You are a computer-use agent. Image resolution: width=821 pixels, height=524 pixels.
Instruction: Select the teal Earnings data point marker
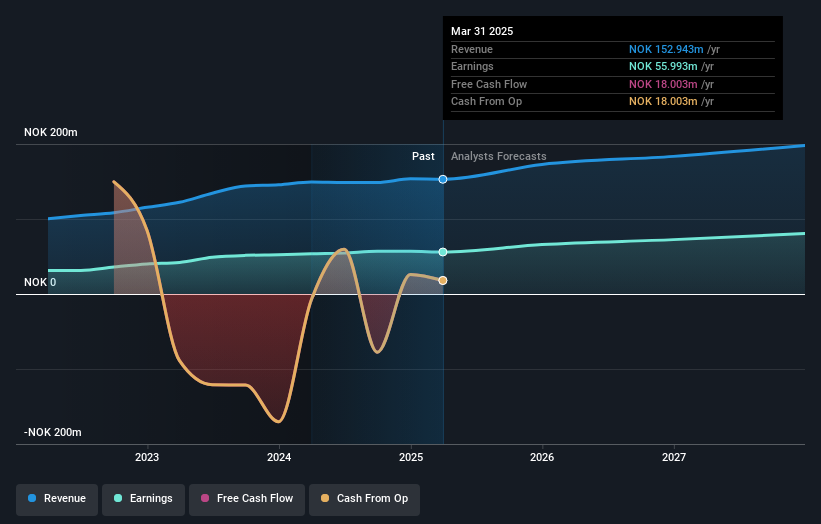coord(443,252)
